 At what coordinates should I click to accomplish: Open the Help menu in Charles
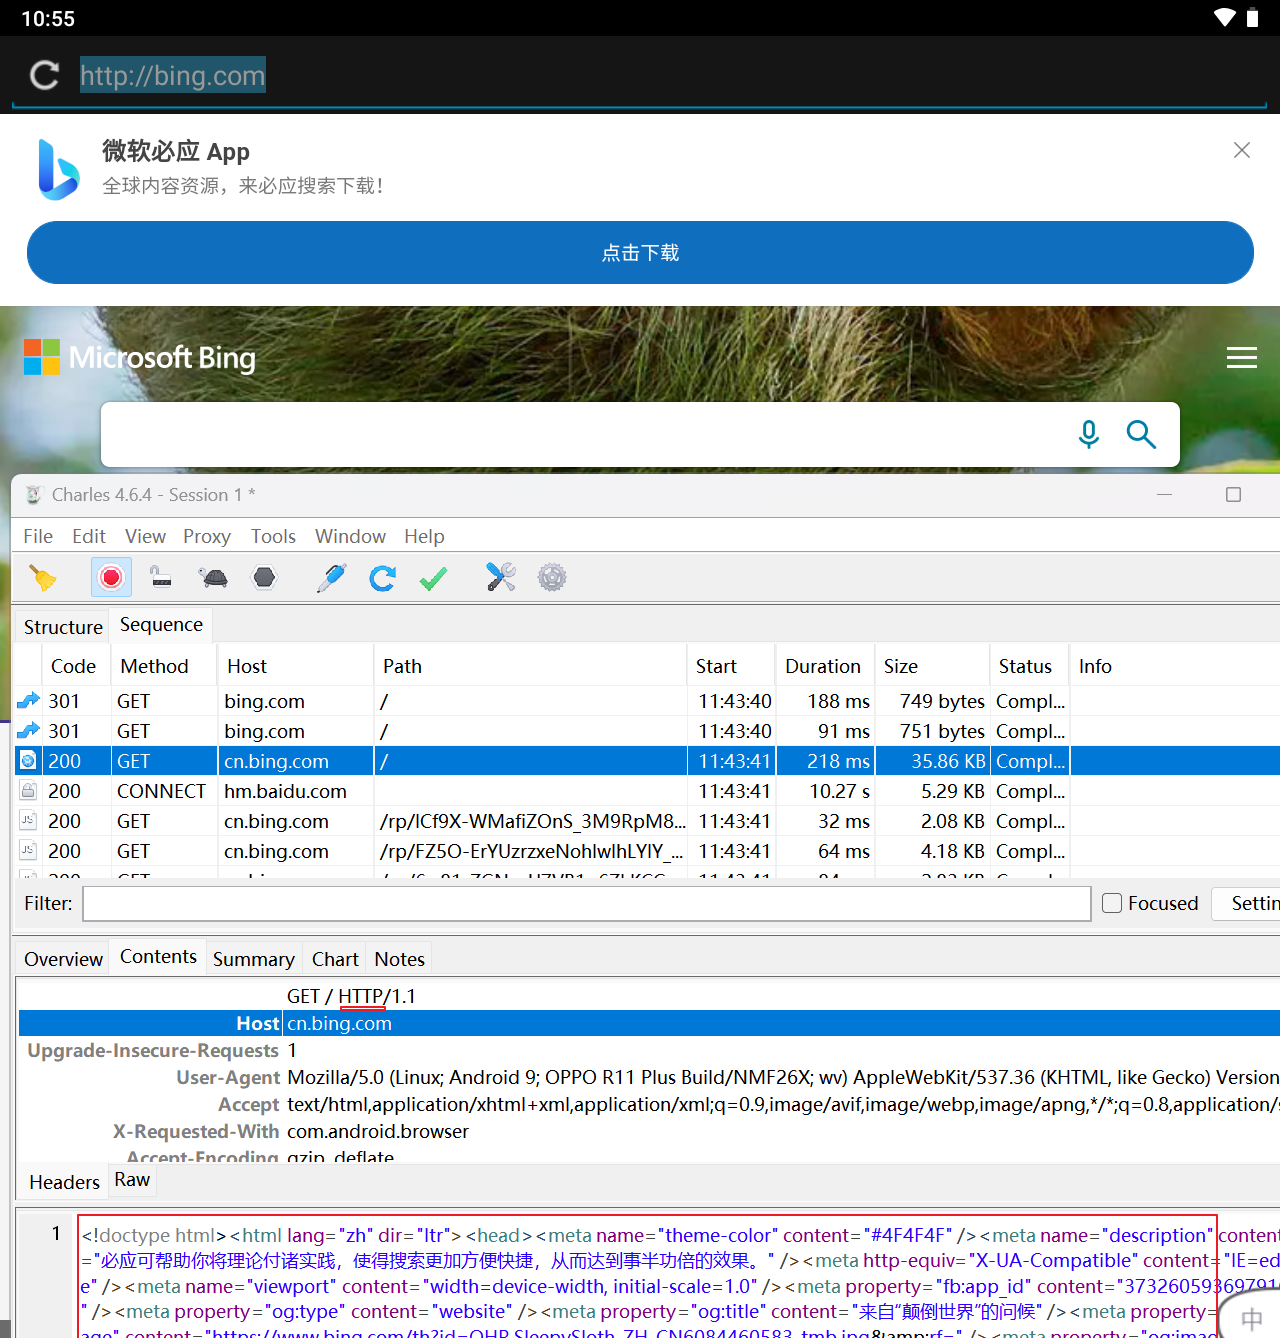424,536
